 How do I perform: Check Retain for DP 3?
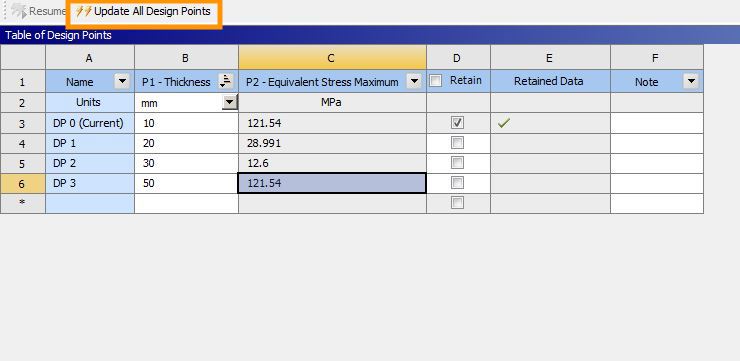(x=457, y=183)
